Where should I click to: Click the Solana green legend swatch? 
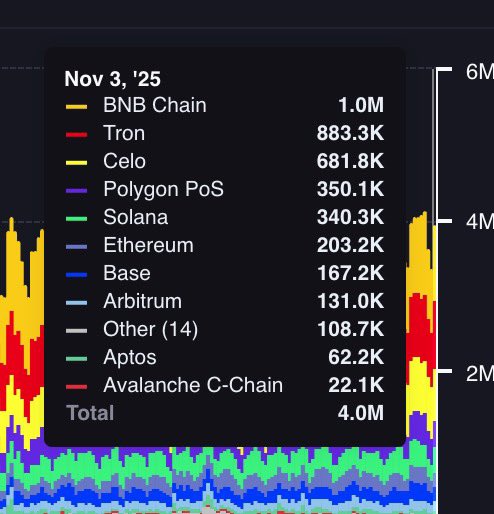pos(77,219)
